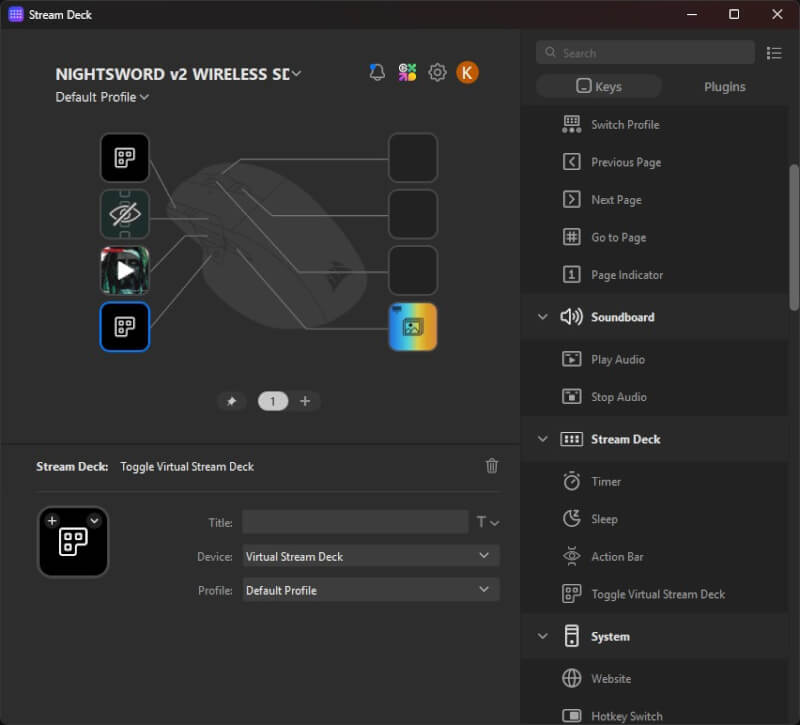
Task: Open the key icon preview chevron menu
Action: [94, 521]
